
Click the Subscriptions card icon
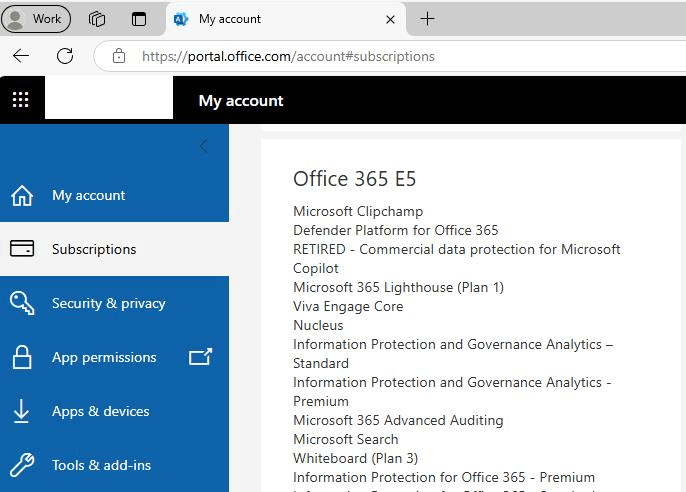click(22, 248)
